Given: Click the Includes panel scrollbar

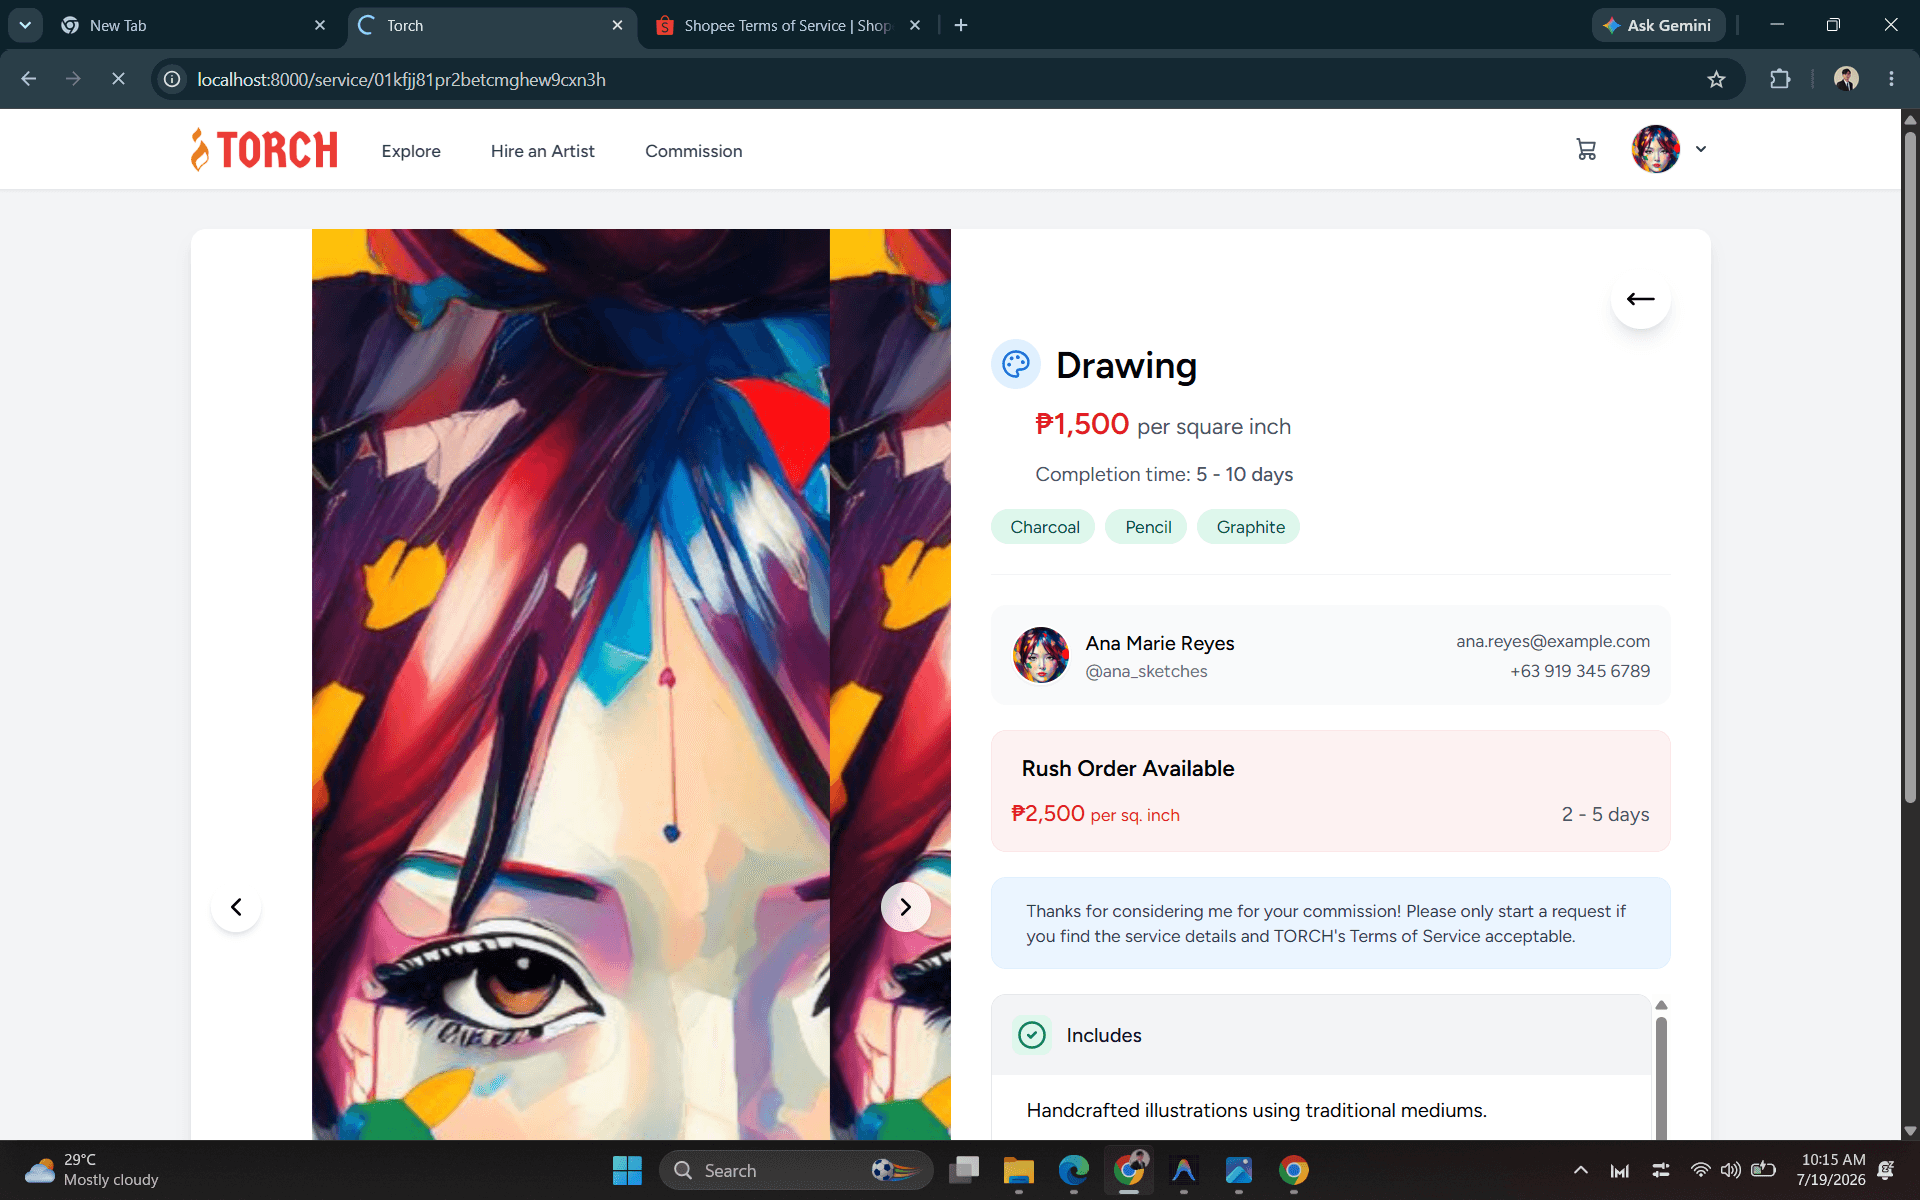Looking at the screenshot, I should click(1661, 1075).
